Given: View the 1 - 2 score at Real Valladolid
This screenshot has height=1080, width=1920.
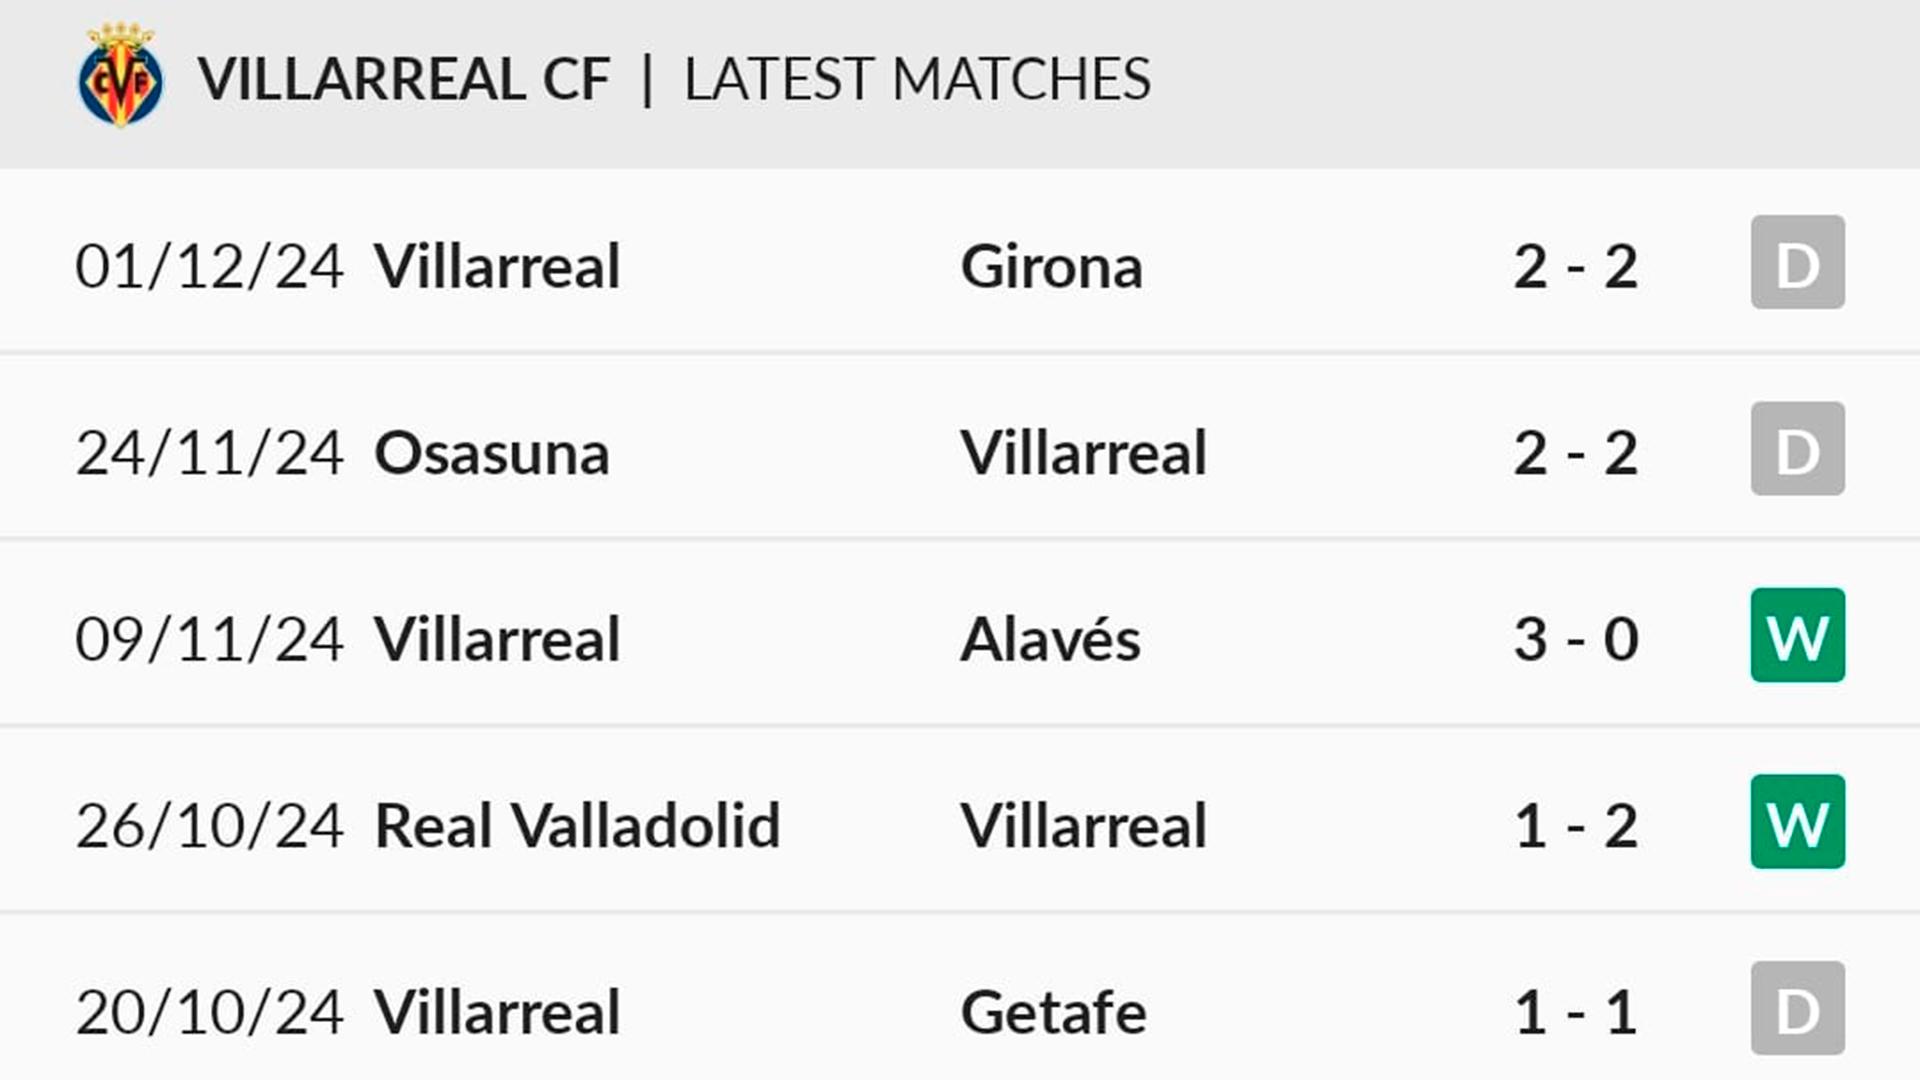Looking at the screenshot, I should (1575, 826).
